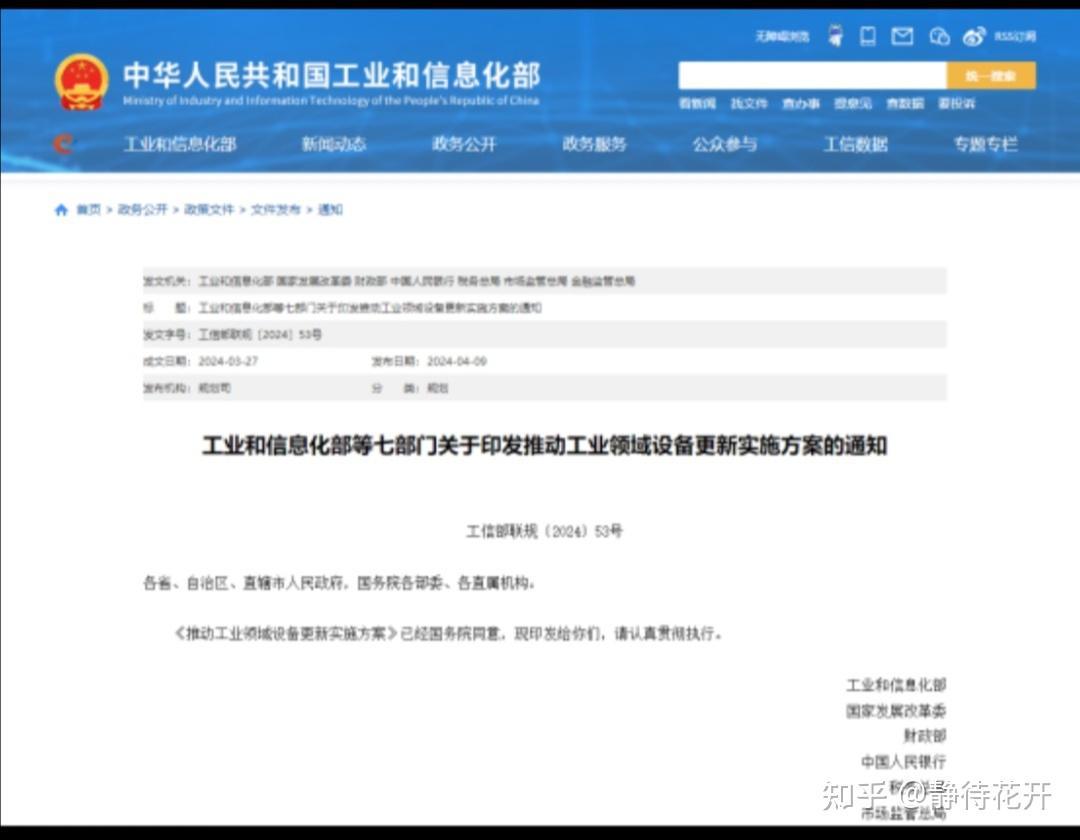Select the 提意见 quick link
Viewport: 1080px width, 840px height.
point(853,104)
